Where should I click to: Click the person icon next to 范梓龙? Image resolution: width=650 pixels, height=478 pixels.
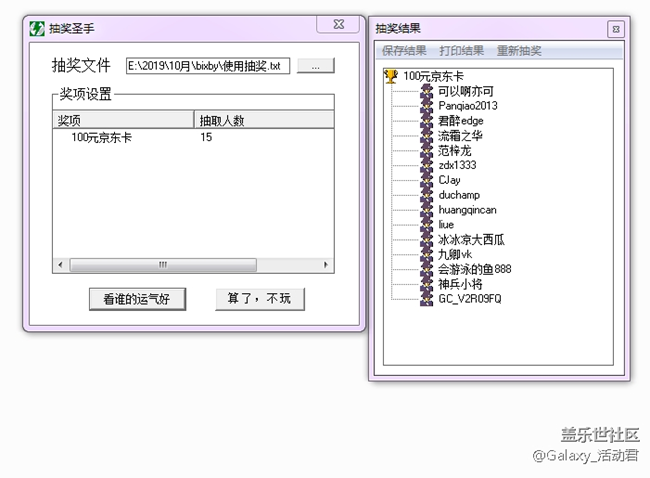427,150
